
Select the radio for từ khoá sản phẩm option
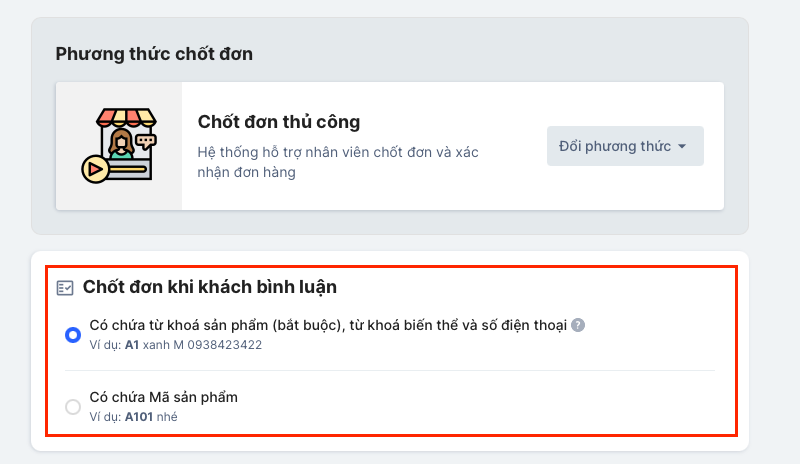(73, 335)
